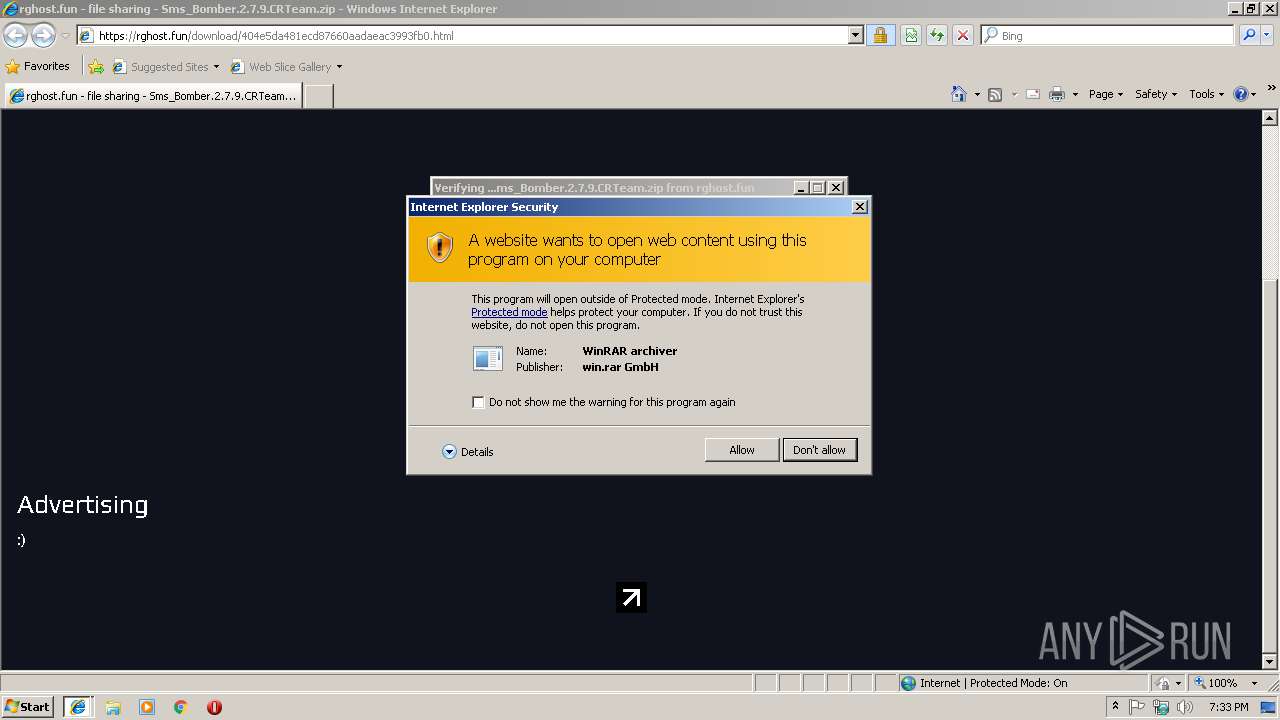Open Windows Explorer folder in taskbar
The width and height of the screenshot is (1280, 720).
113,707
